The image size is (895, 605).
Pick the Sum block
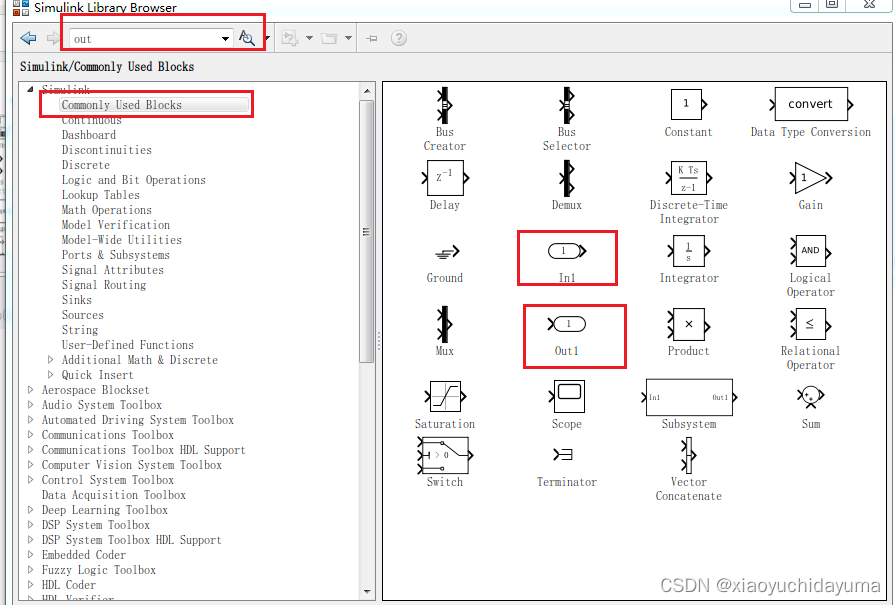(811, 396)
